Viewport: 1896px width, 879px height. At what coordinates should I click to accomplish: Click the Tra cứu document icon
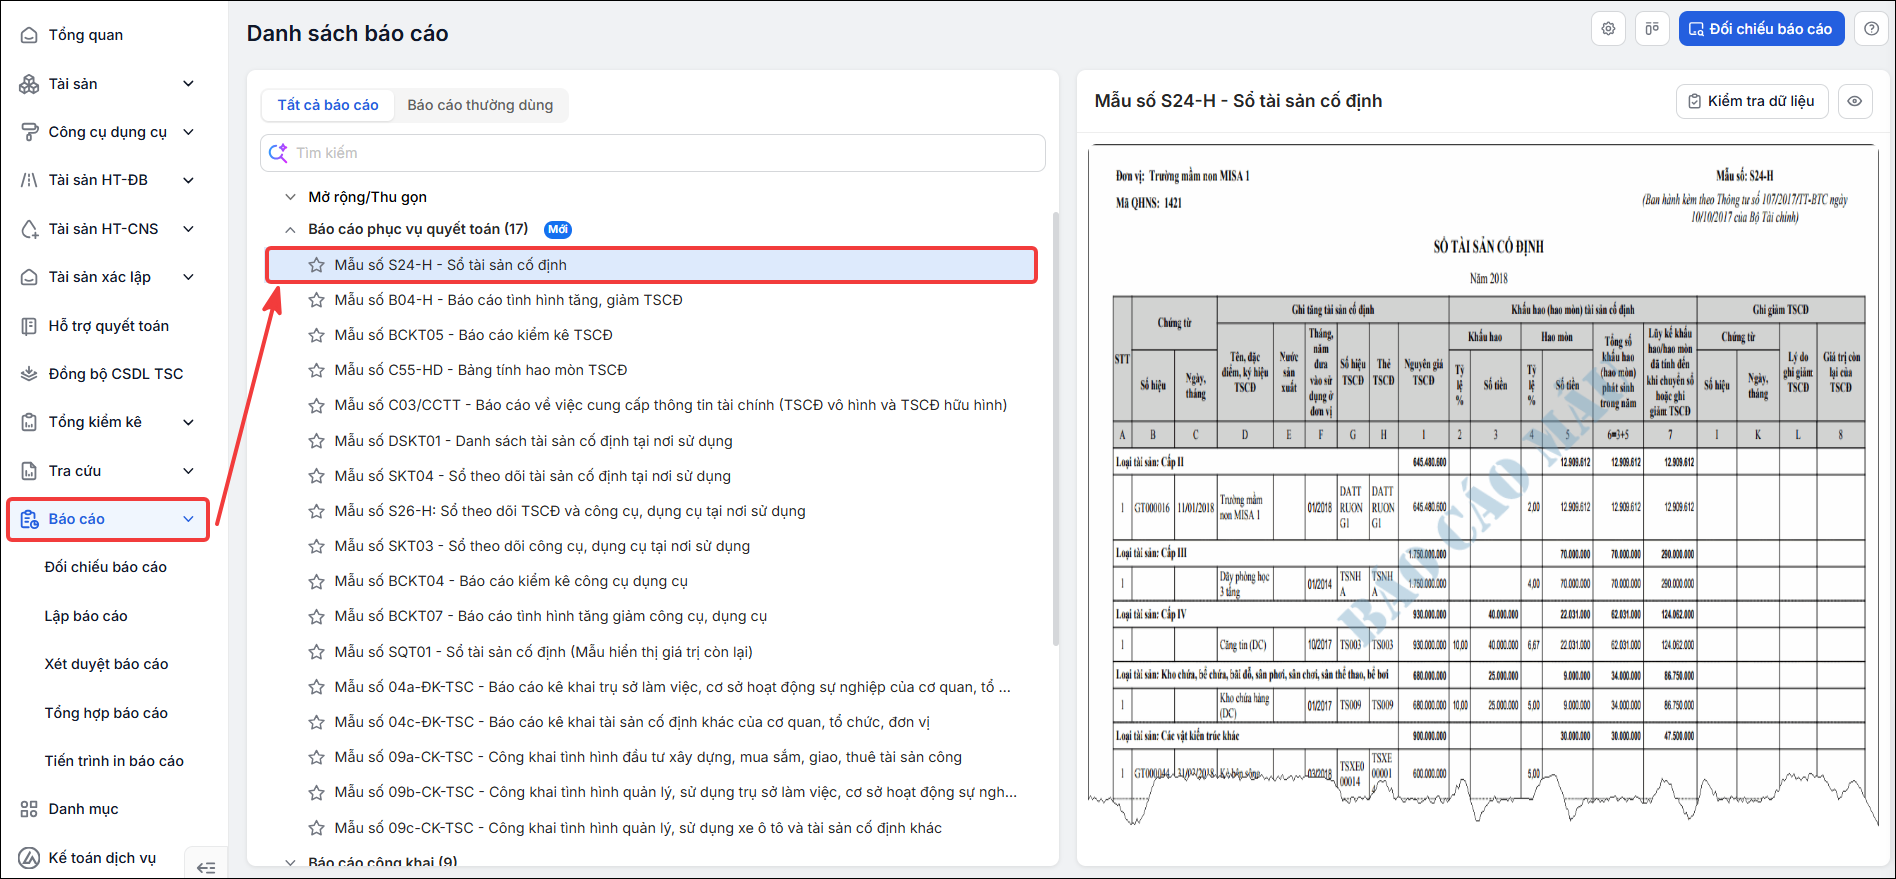[x=29, y=471]
